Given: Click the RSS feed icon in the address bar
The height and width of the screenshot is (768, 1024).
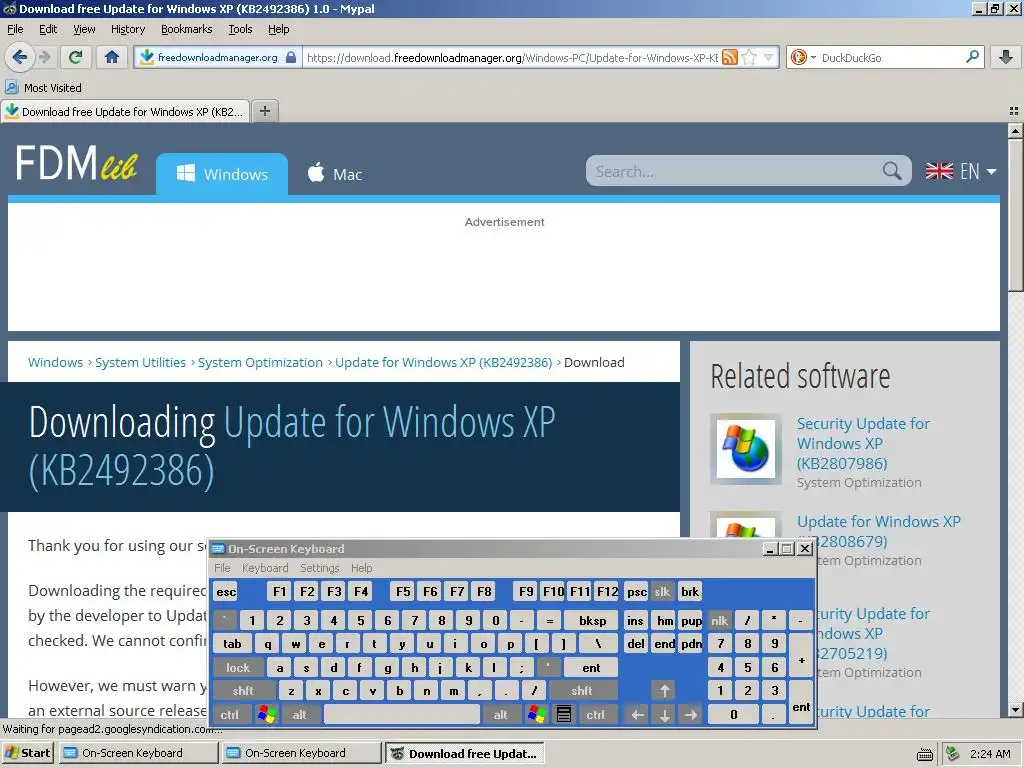Looking at the screenshot, I should (x=730, y=57).
